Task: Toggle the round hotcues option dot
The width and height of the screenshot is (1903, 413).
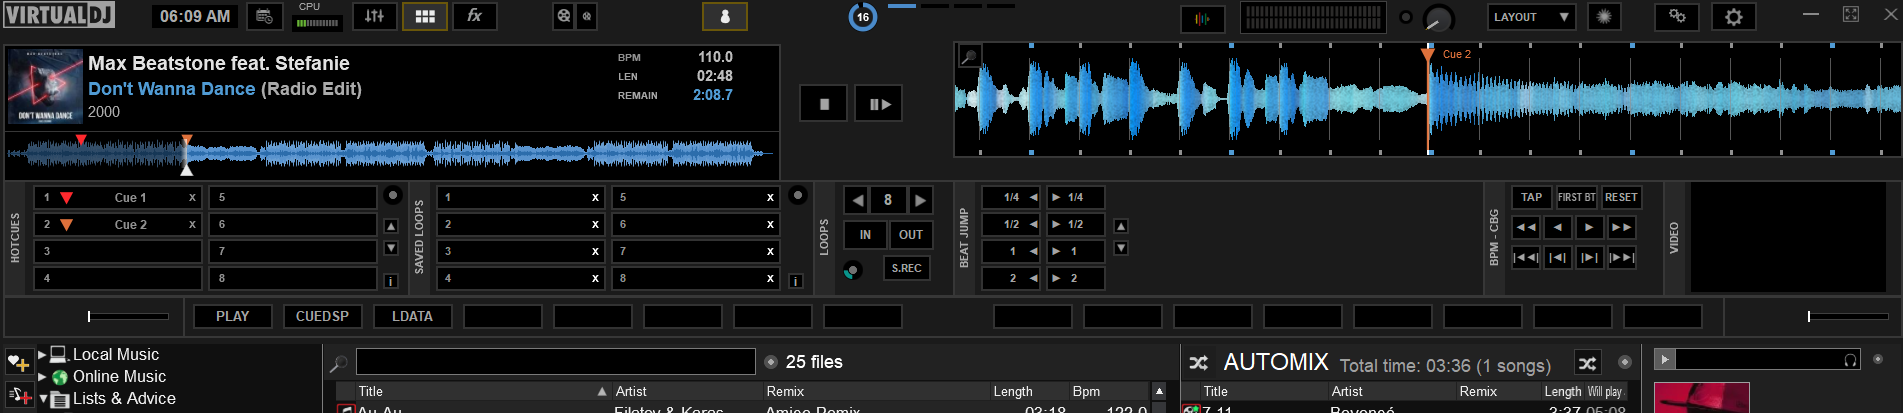Action: 393,195
